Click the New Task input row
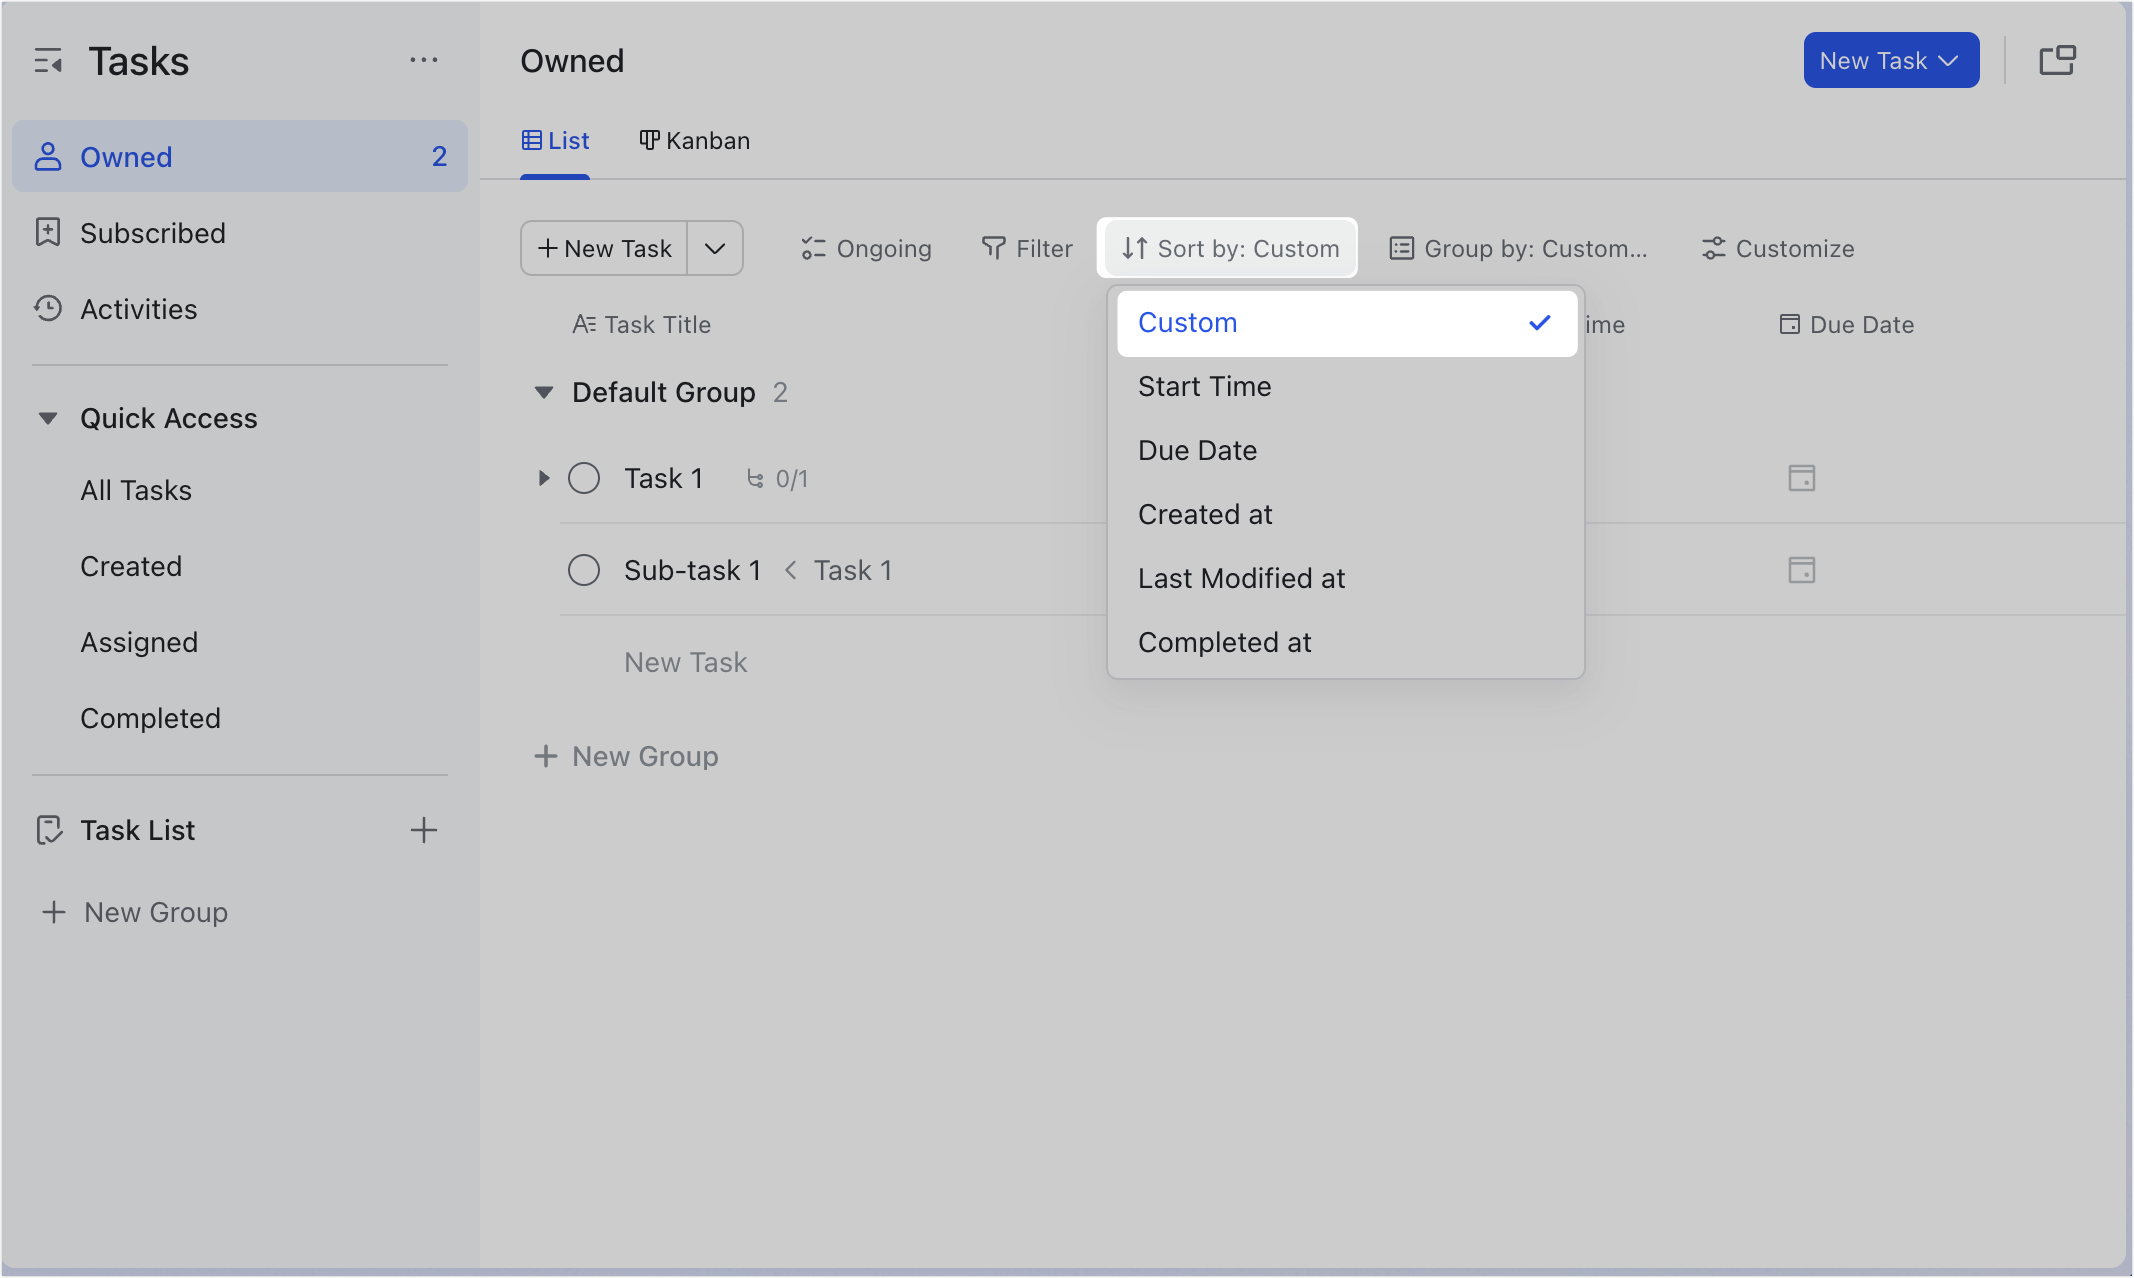2134x1278 pixels. [686, 662]
